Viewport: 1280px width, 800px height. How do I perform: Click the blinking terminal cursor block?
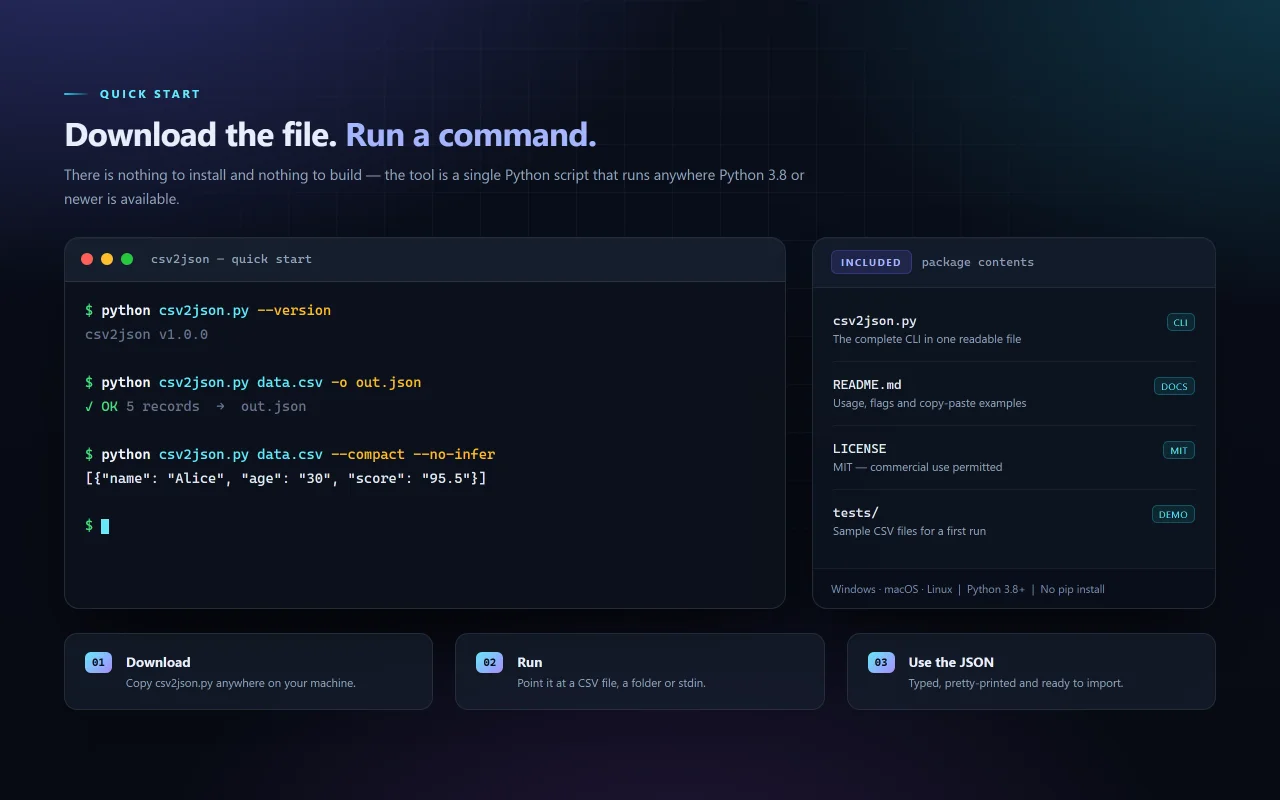point(105,526)
